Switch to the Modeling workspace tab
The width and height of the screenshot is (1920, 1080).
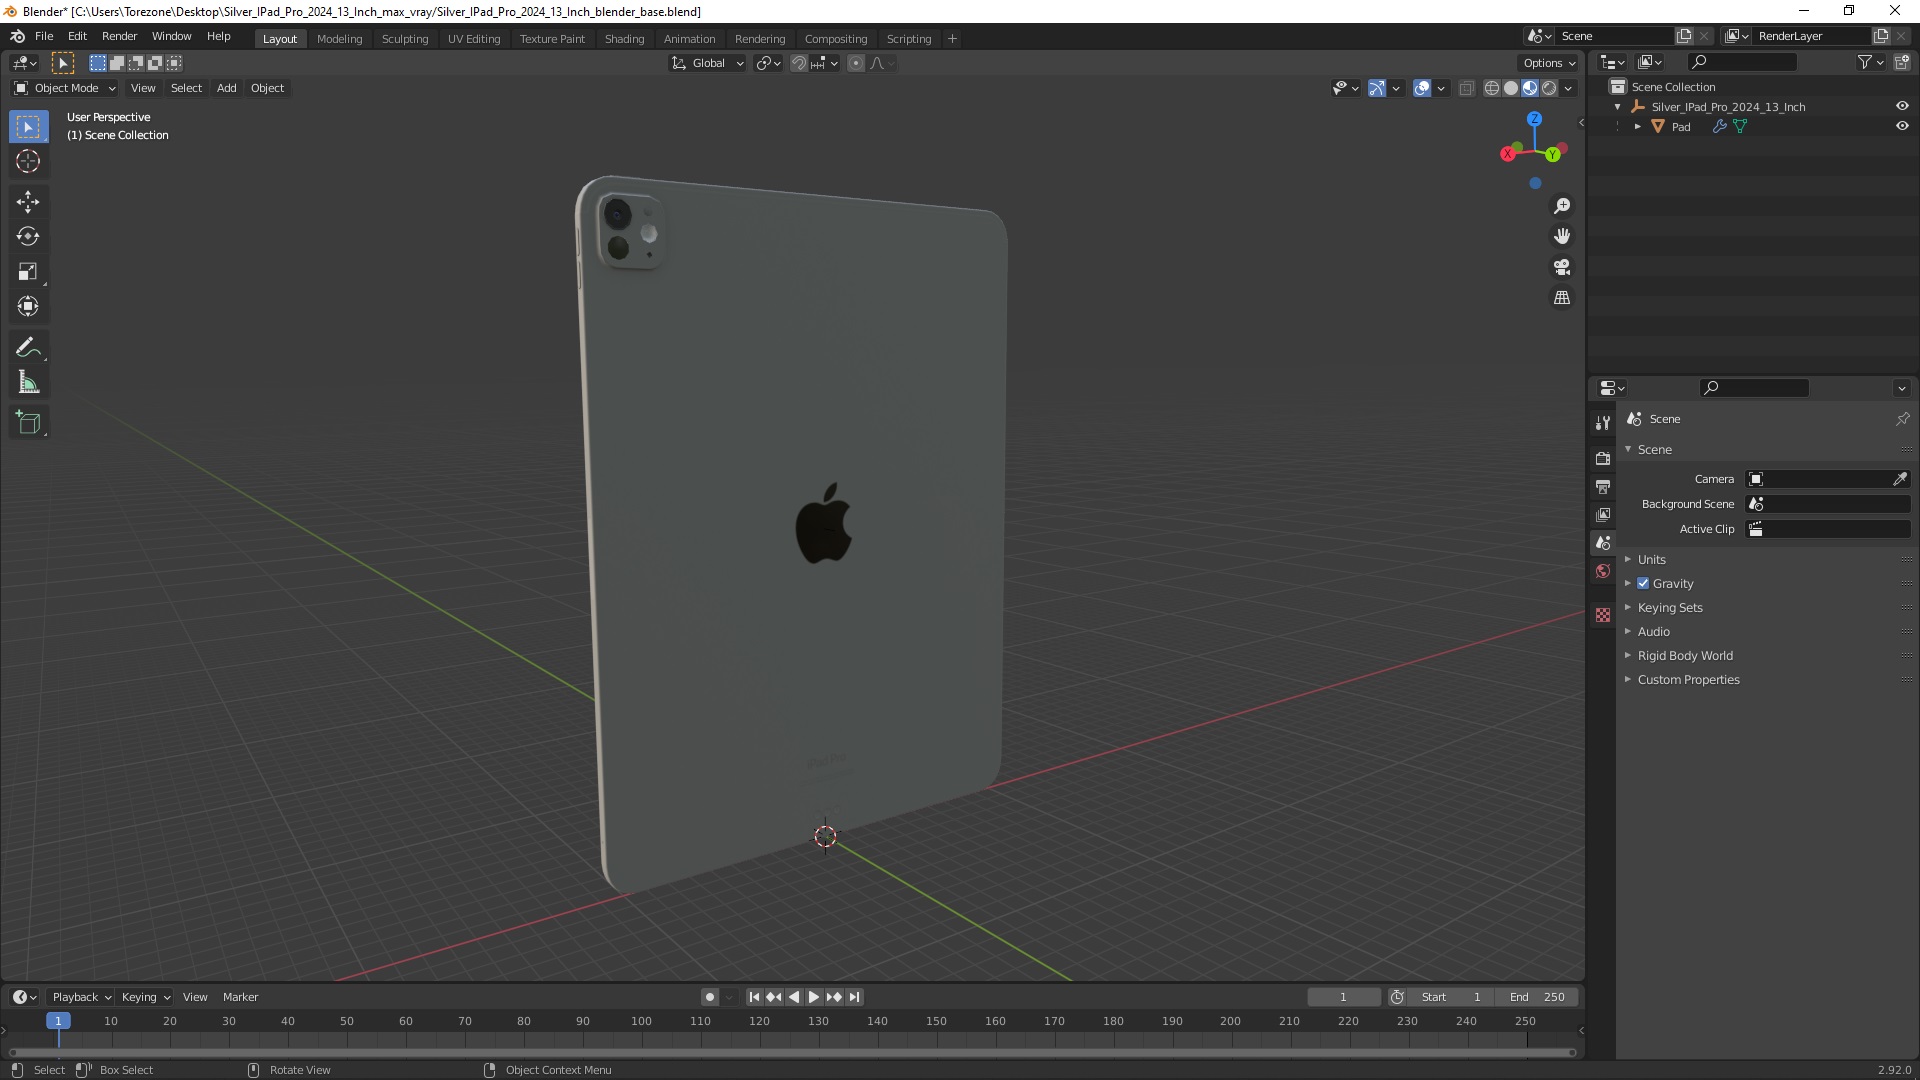(339, 39)
